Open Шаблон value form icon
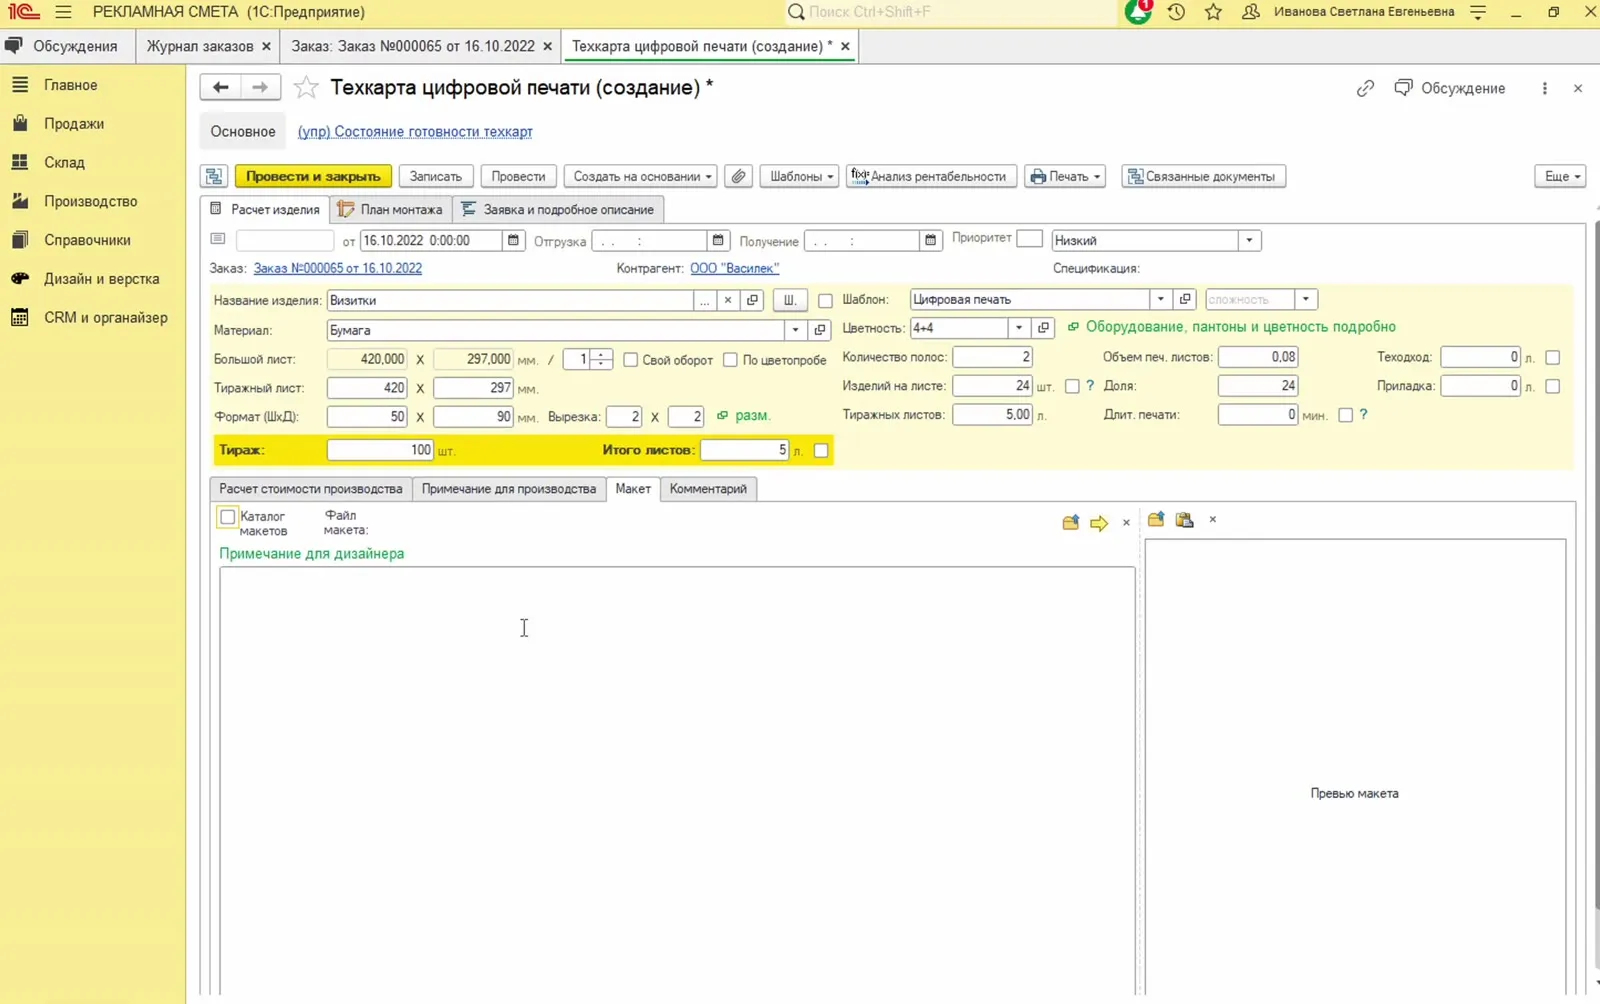The height and width of the screenshot is (1004, 1600). coord(1185,299)
